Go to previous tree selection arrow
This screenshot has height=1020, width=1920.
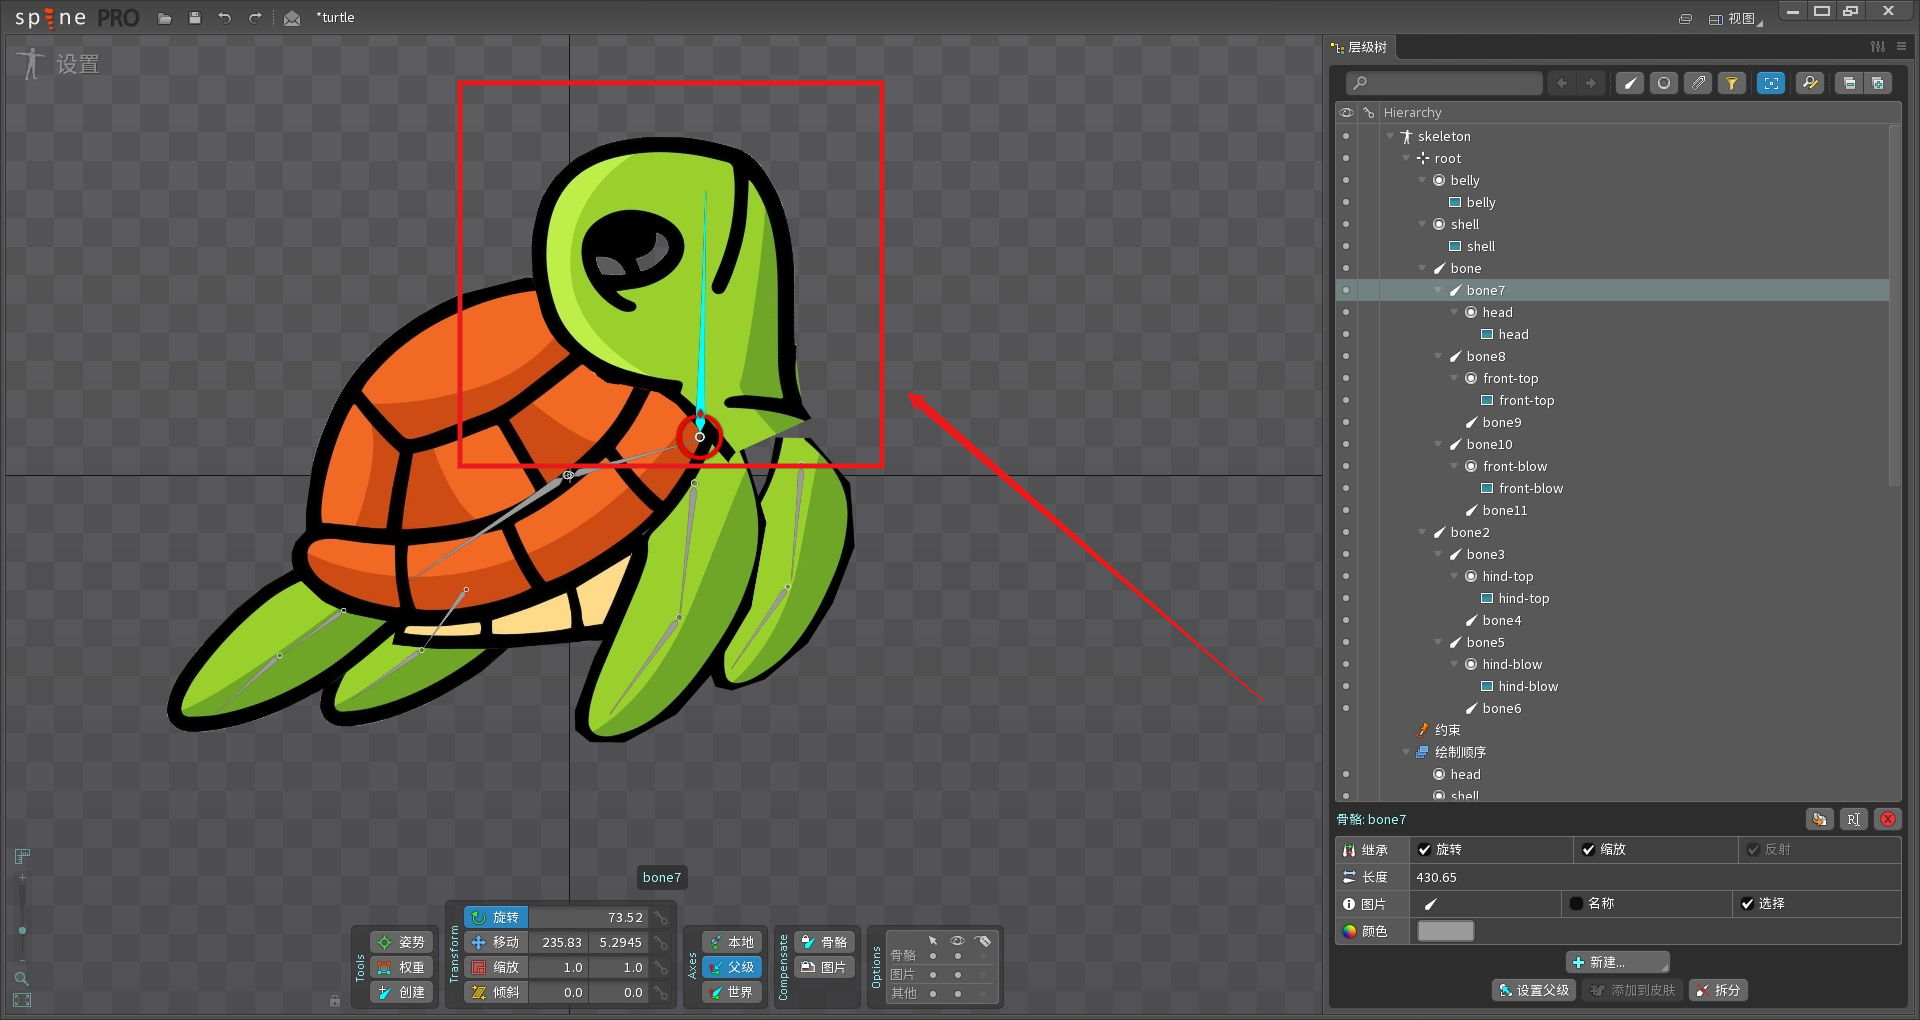point(1562,83)
